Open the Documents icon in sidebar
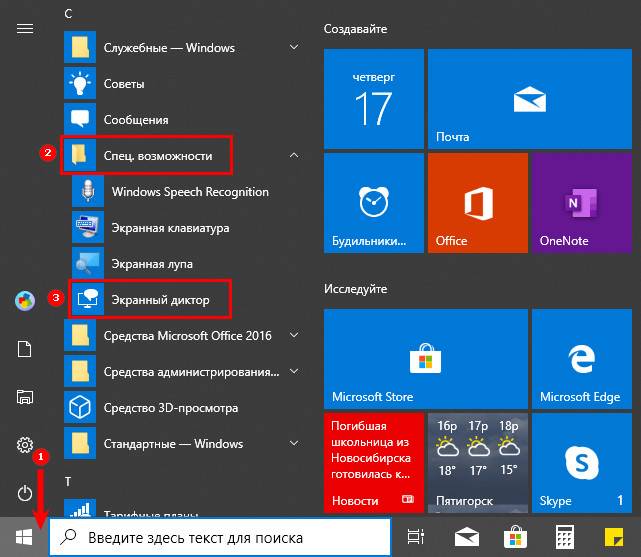The height and width of the screenshot is (557, 641). click(25, 348)
